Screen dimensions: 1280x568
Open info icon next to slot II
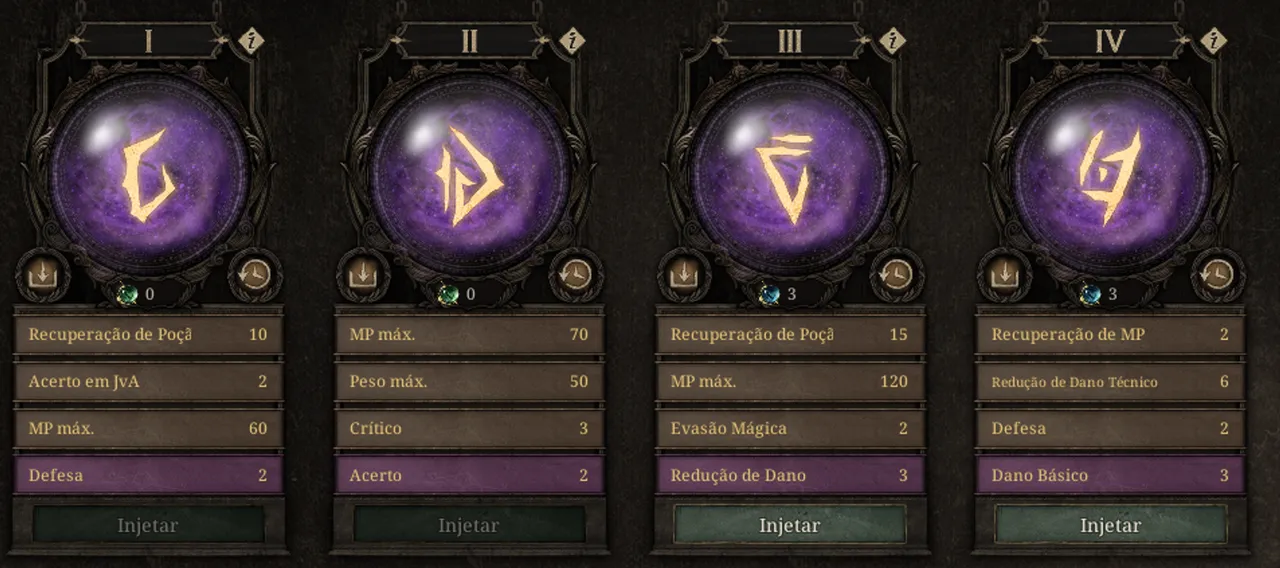[x=571, y=42]
